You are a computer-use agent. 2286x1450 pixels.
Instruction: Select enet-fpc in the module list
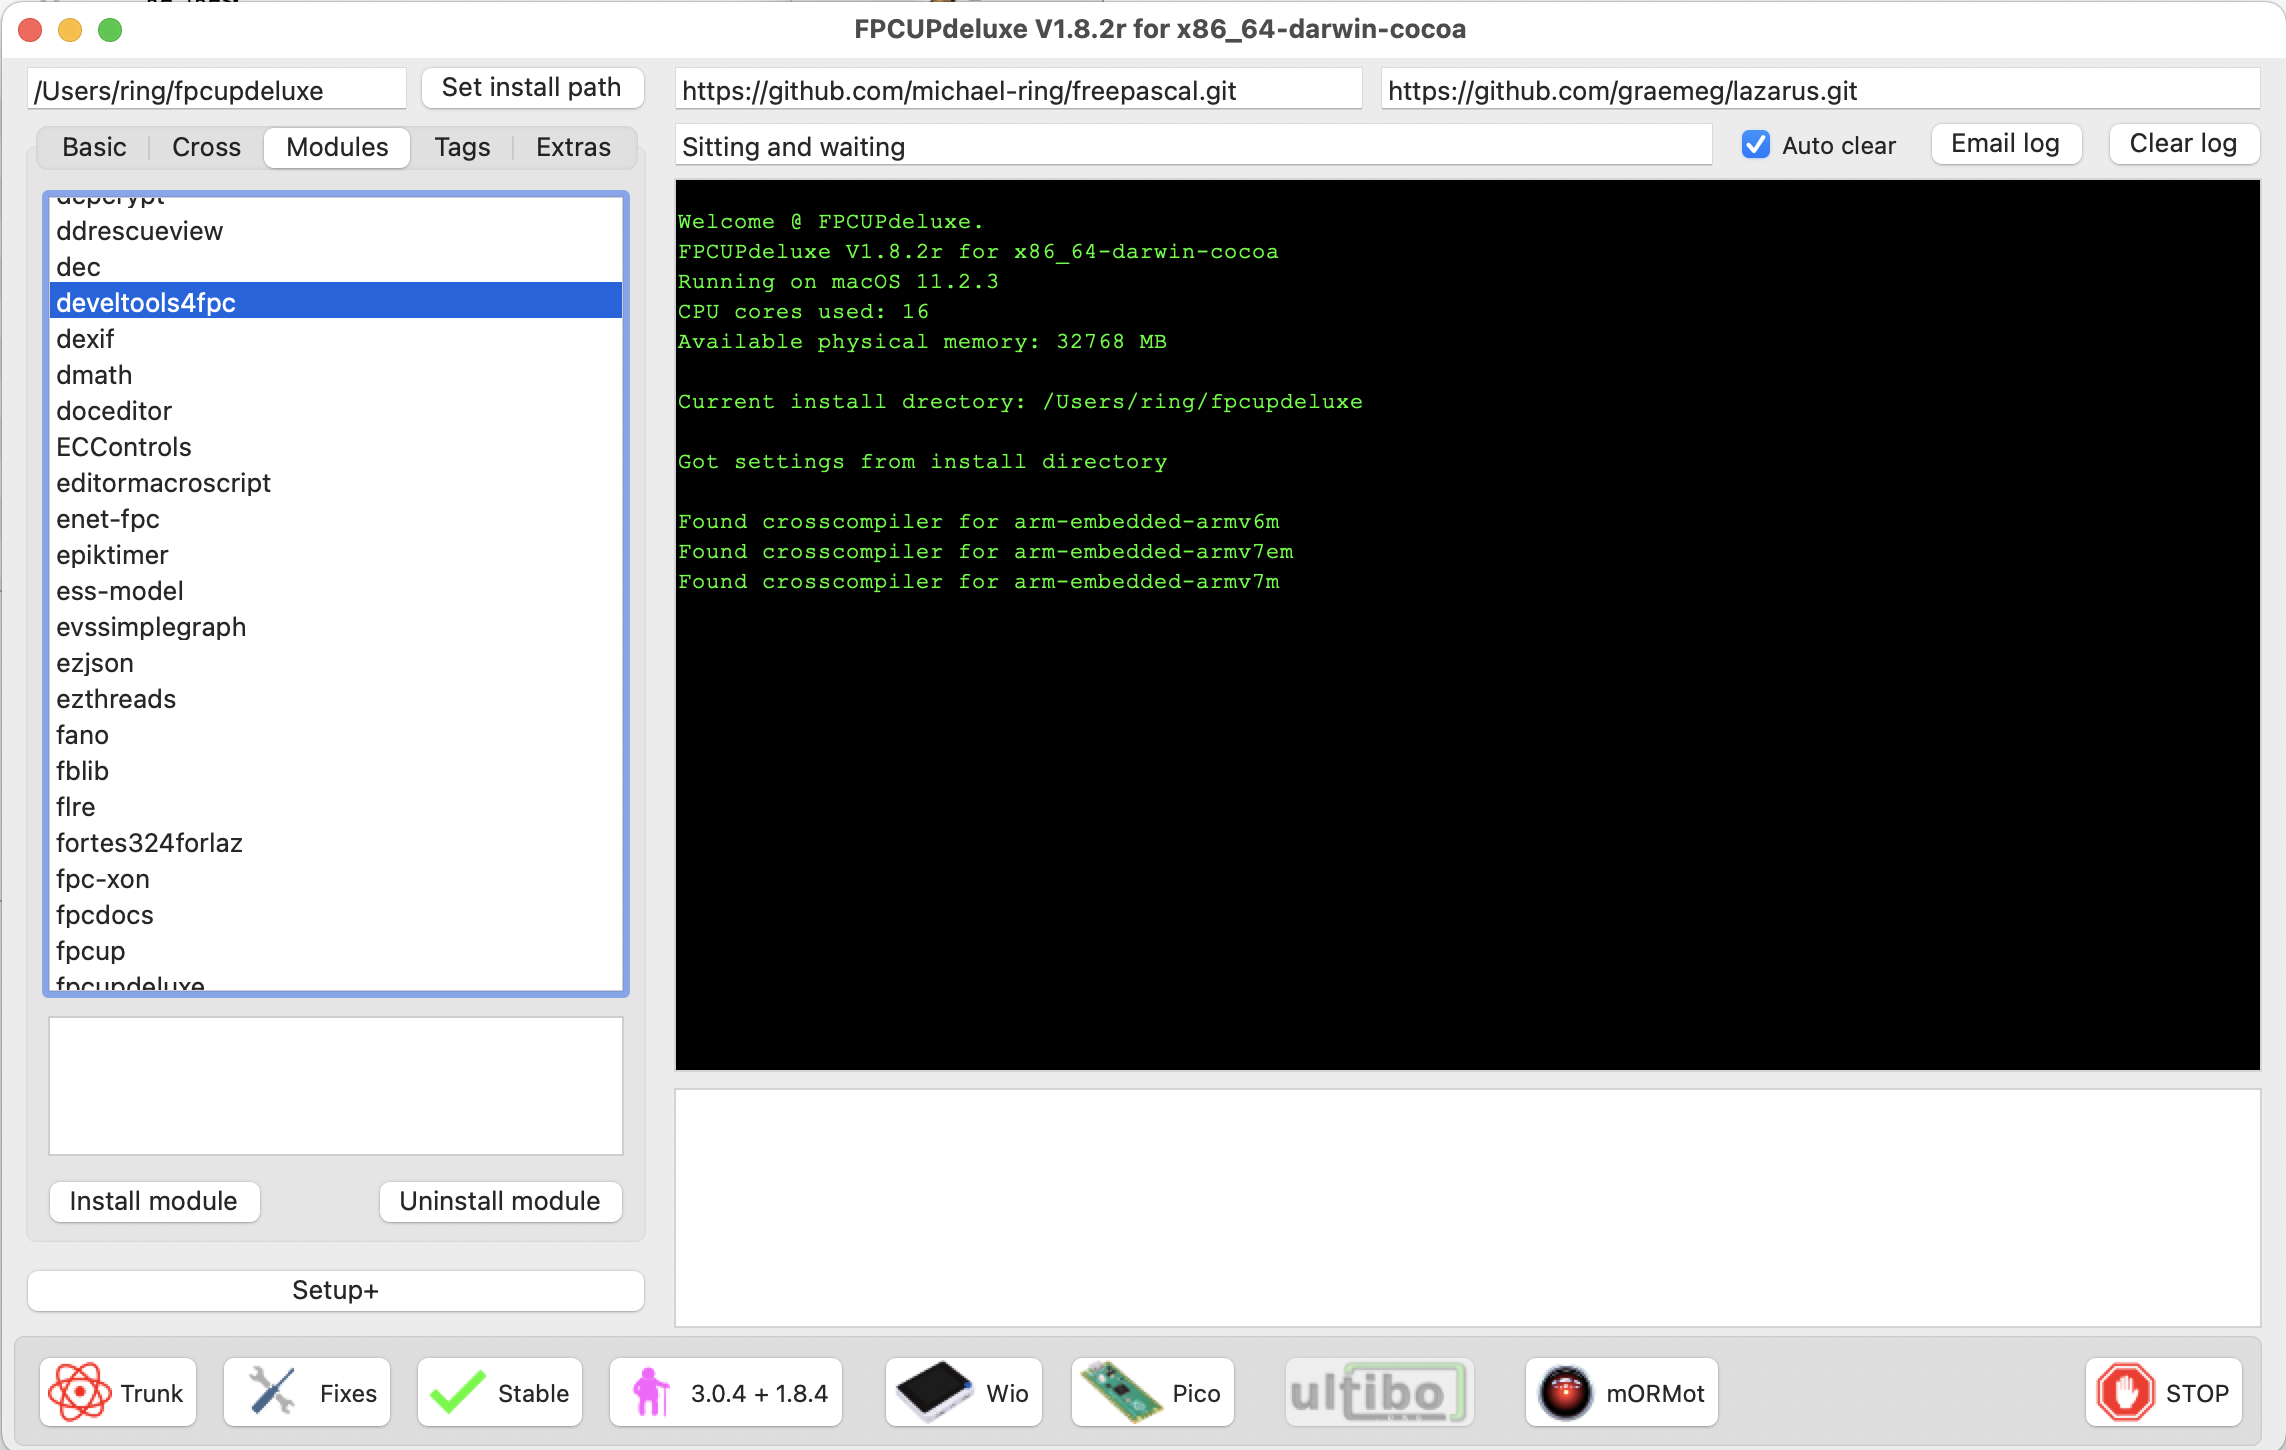tap(336, 519)
